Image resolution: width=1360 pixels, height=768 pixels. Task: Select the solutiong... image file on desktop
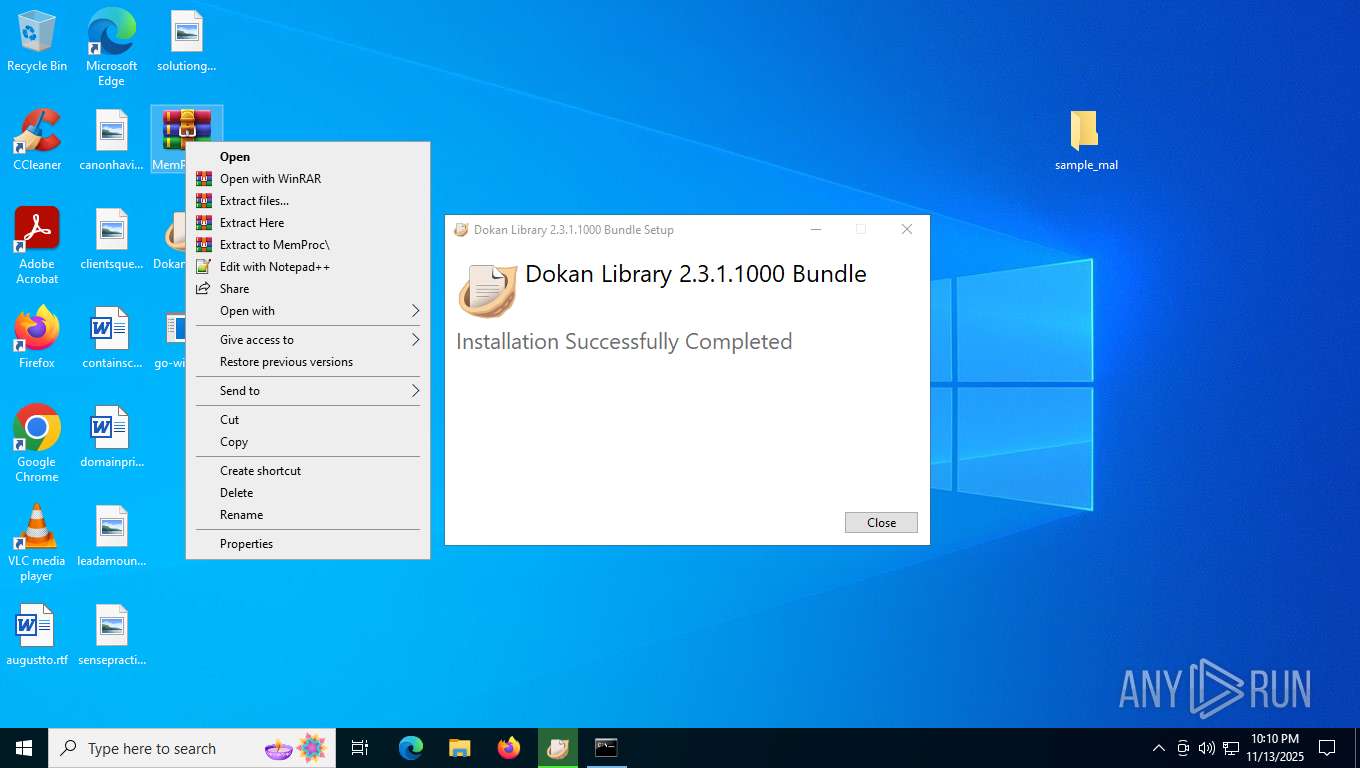coord(186,42)
